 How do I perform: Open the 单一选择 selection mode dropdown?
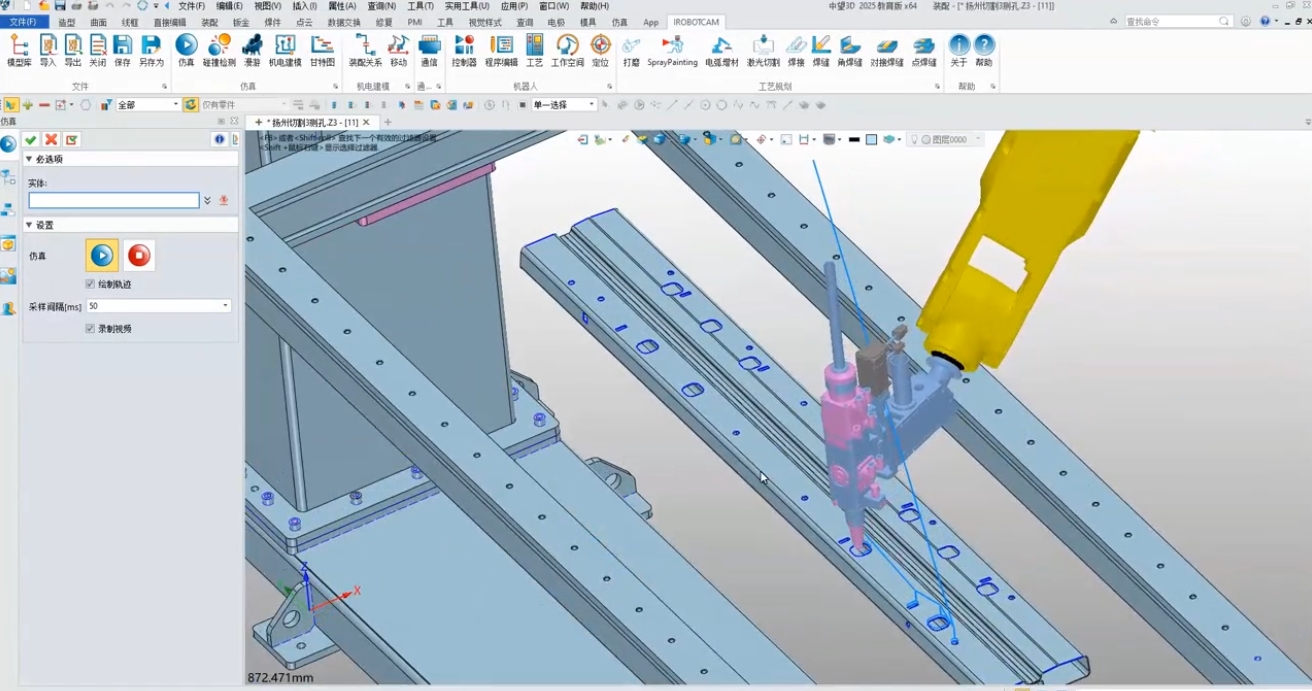click(591, 105)
